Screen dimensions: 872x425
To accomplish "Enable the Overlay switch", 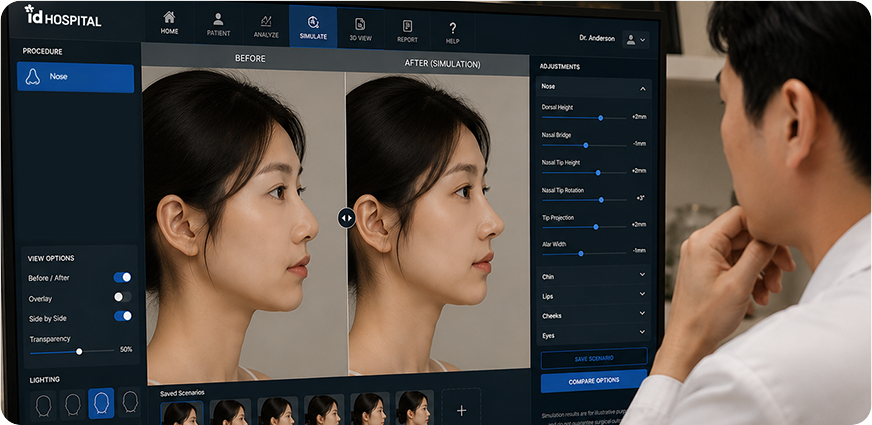I will point(123,297).
